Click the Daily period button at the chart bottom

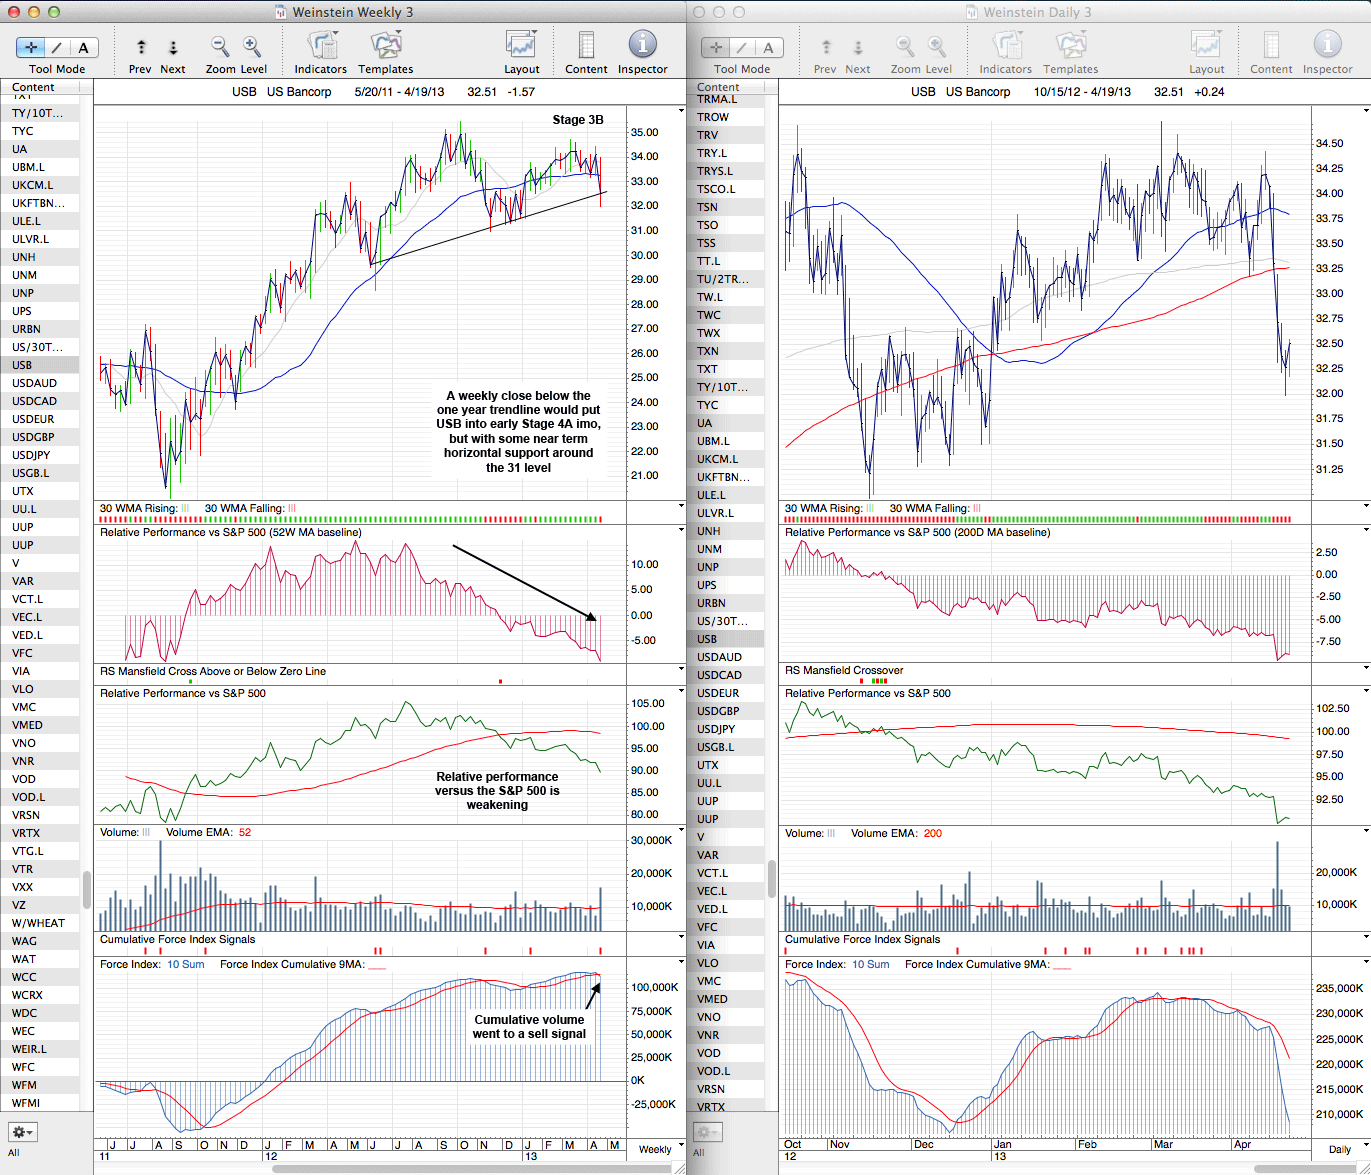(1339, 1149)
